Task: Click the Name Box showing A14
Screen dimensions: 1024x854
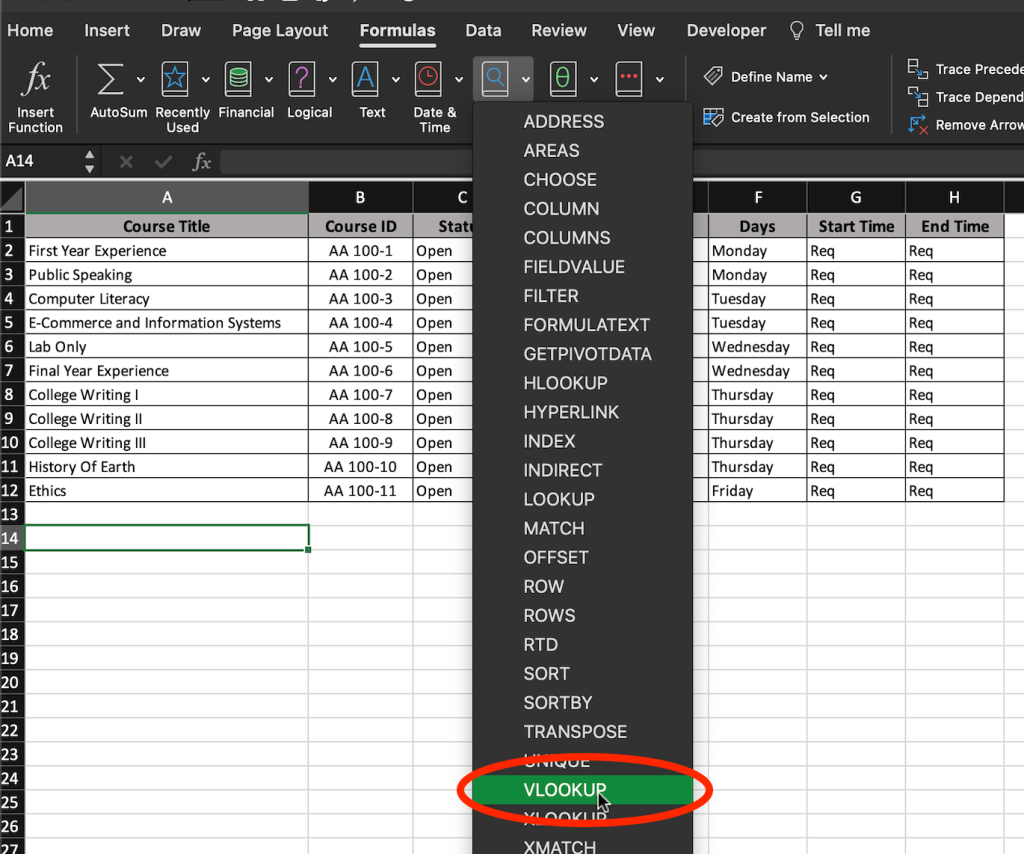Action: [42, 161]
